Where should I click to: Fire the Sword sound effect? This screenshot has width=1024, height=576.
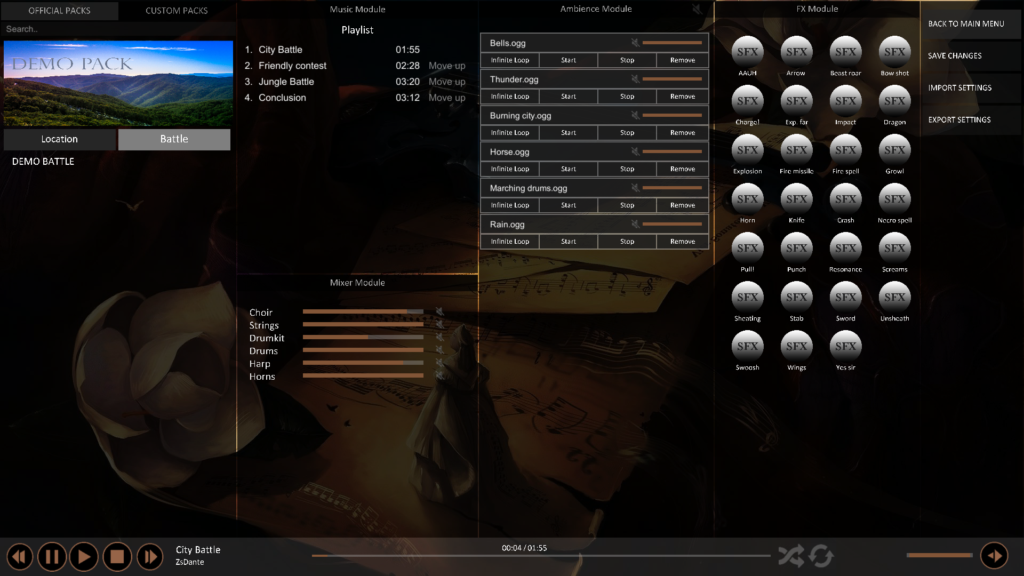click(x=845, y=296)
